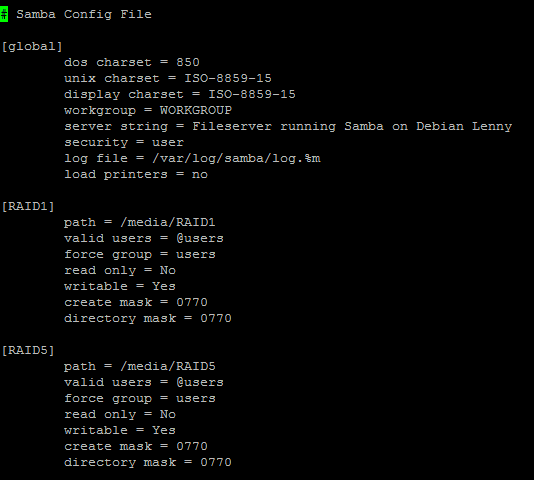
Task: Place cursor on the [RAID5] section header
Action: (28, 351)
